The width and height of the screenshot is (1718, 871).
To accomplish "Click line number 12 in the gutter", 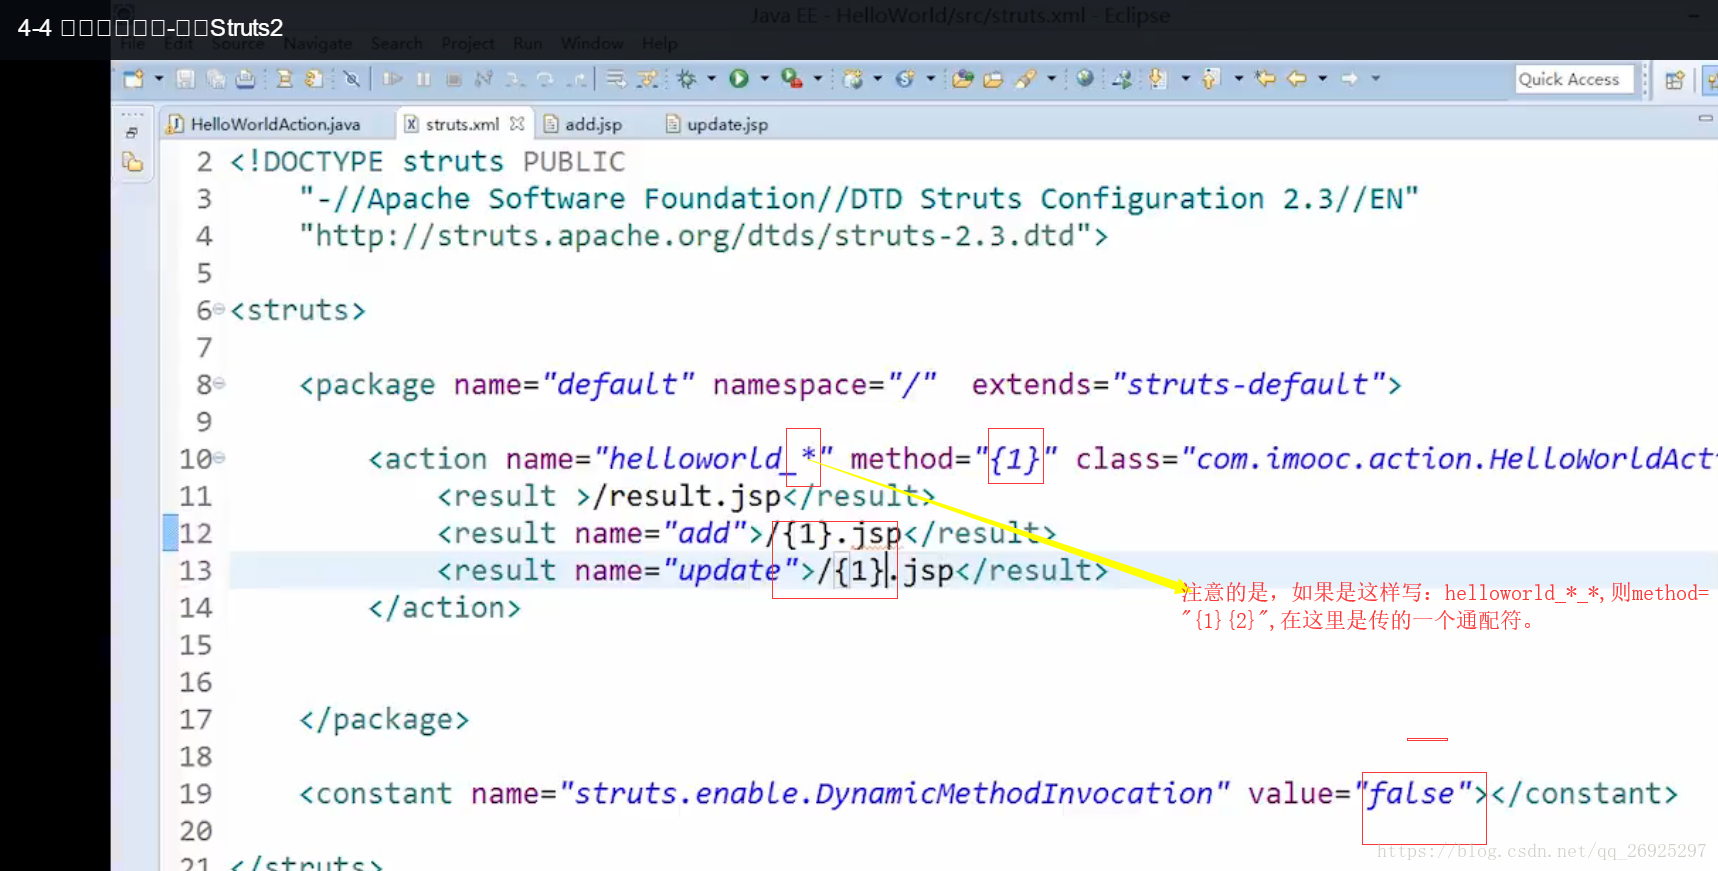I will [196, 533].
